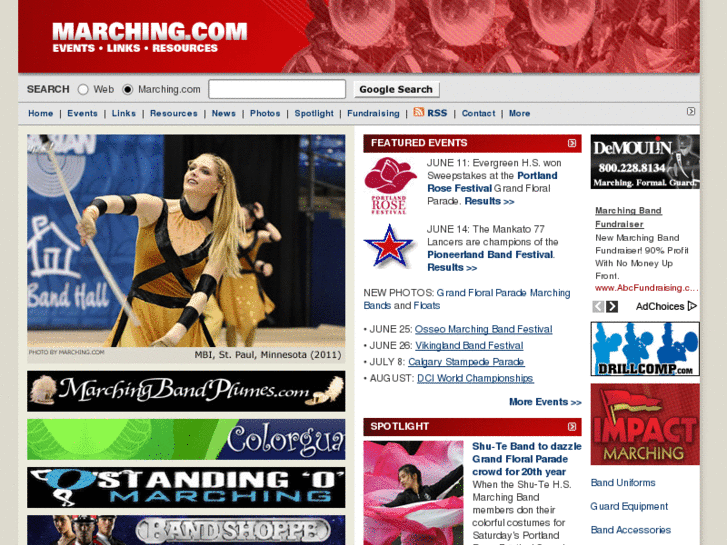Click the Impact Marching ad

[645, 424]
